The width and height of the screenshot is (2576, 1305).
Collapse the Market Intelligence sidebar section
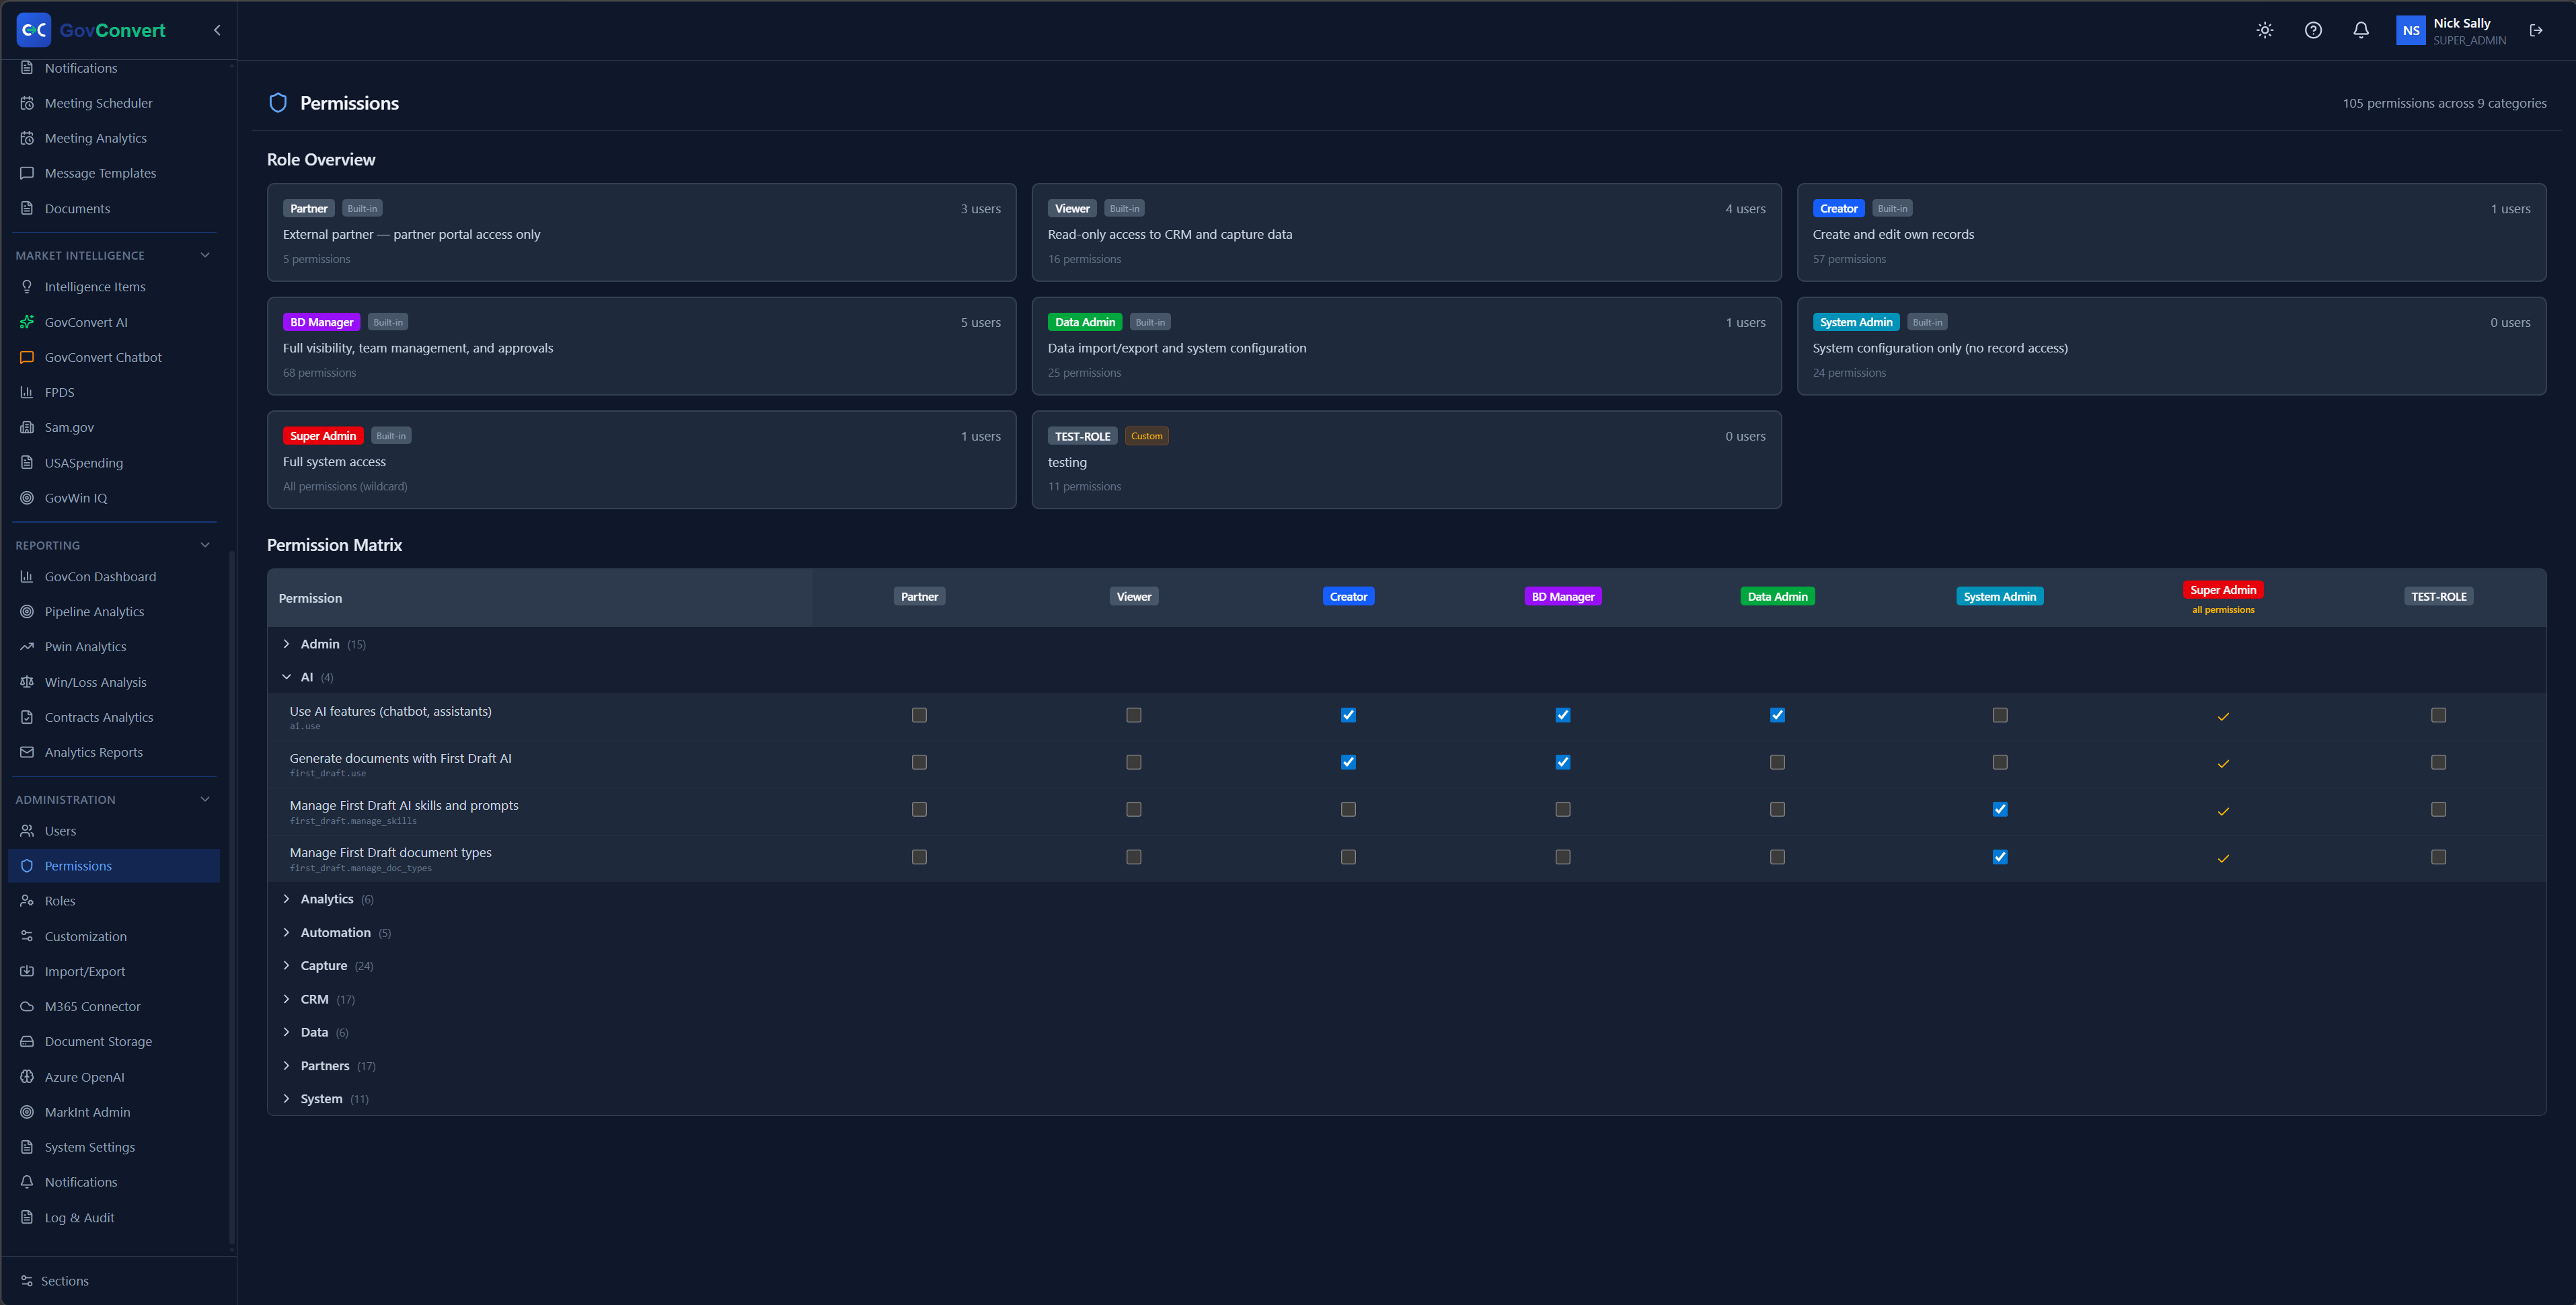pyautogui.click(x=205, y=255)
